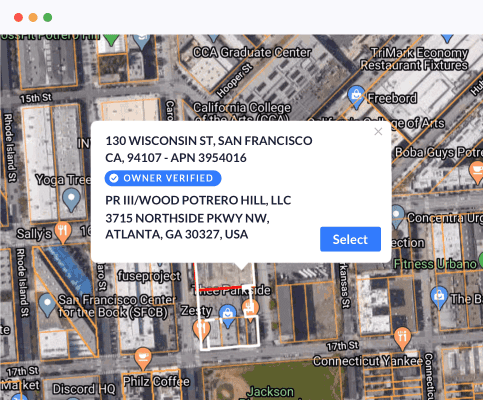
Task: Click PR III/Wood Potrero Hill LLC owner name
Action: (x=198, y=200)
